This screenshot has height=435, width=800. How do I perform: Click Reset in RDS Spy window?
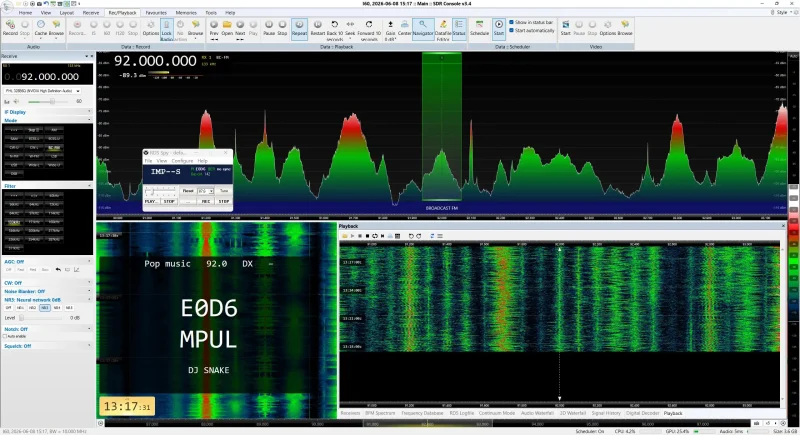pos(188,191)
